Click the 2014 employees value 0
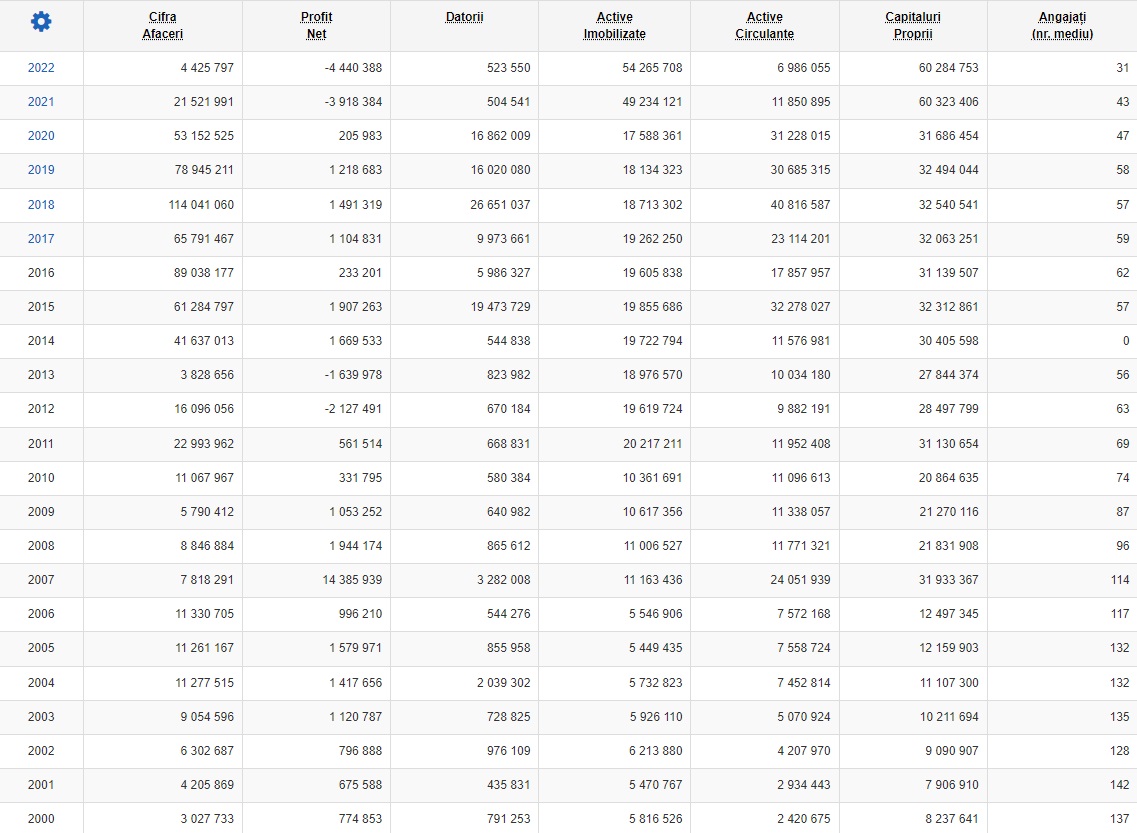Viewport: 1137px width, 833px height. tap(1125, 341)
